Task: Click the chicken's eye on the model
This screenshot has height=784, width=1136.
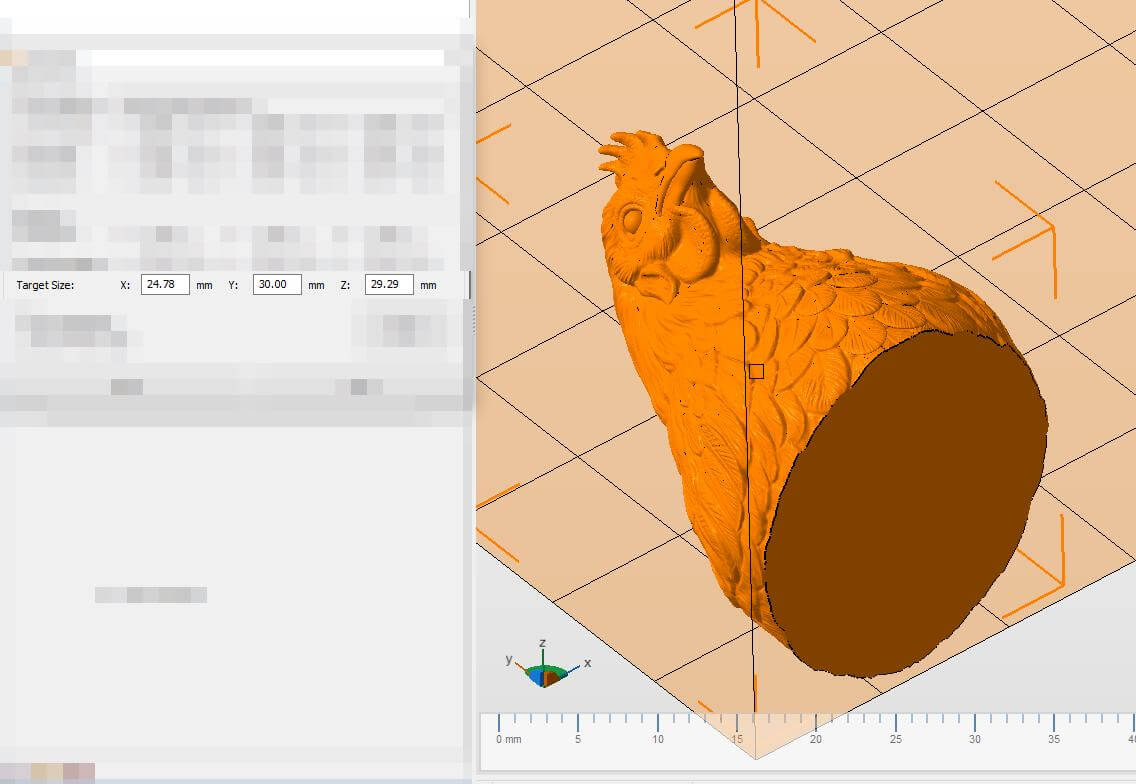Action: point(634,216)
